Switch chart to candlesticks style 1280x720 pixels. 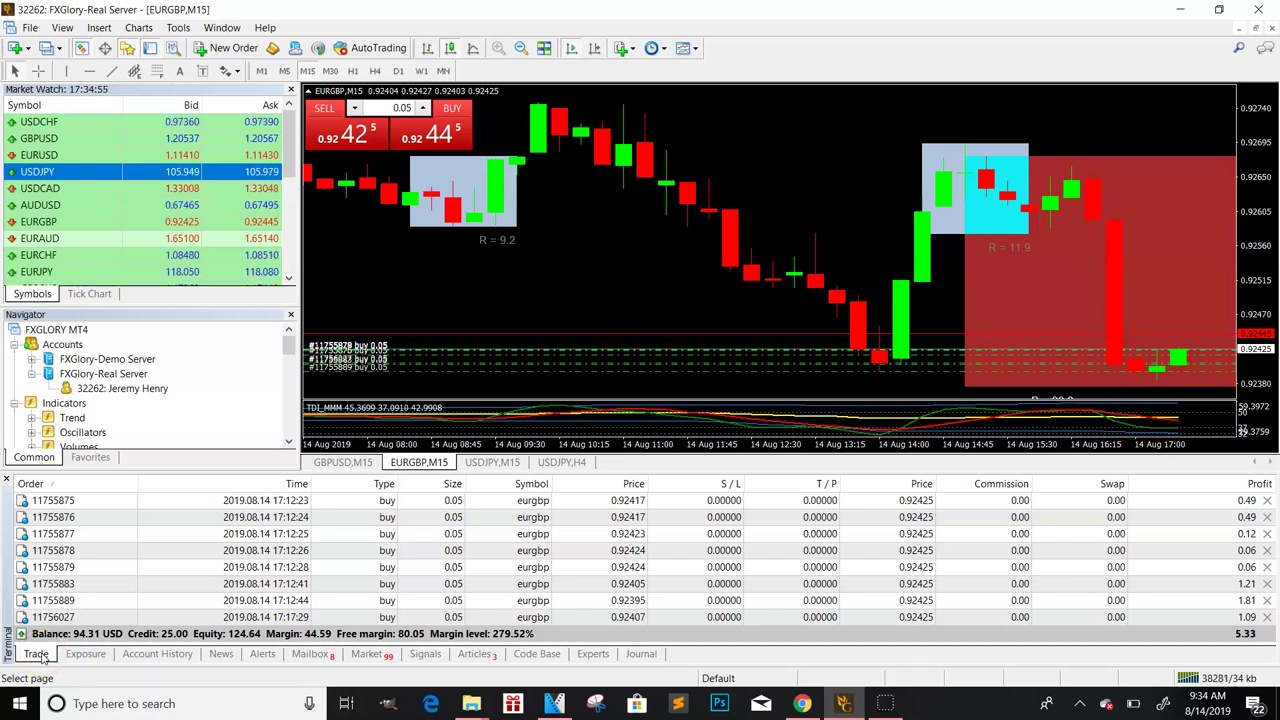tap(450, 48)
